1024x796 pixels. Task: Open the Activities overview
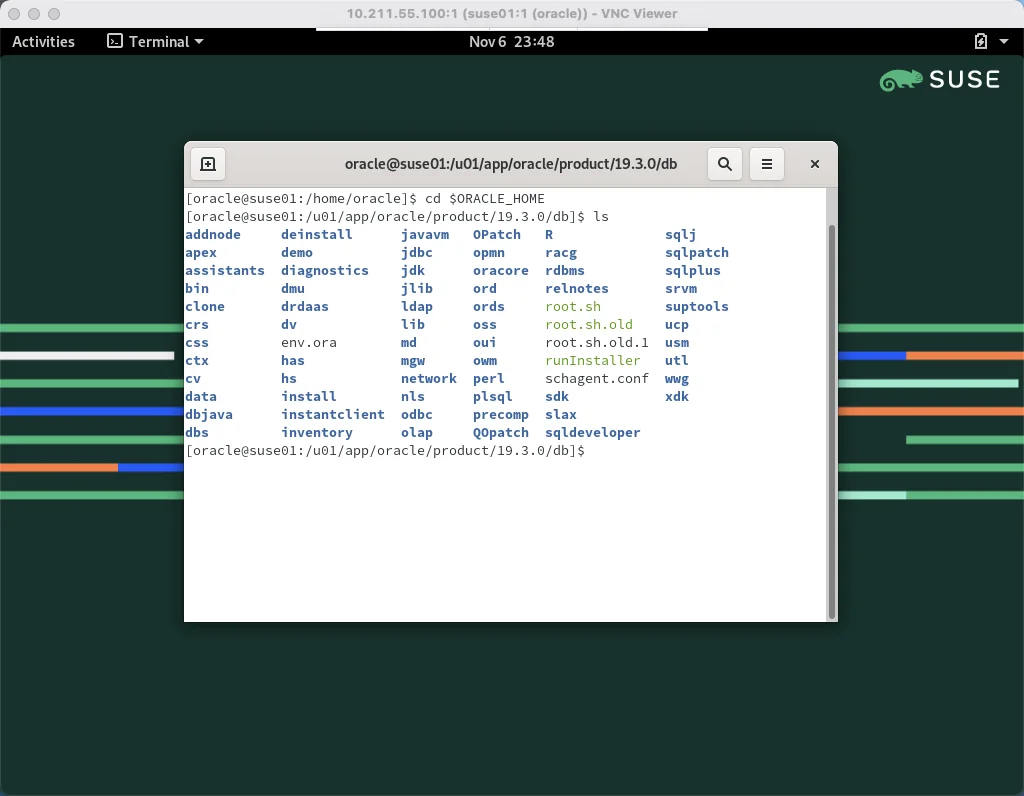point(43,41)
